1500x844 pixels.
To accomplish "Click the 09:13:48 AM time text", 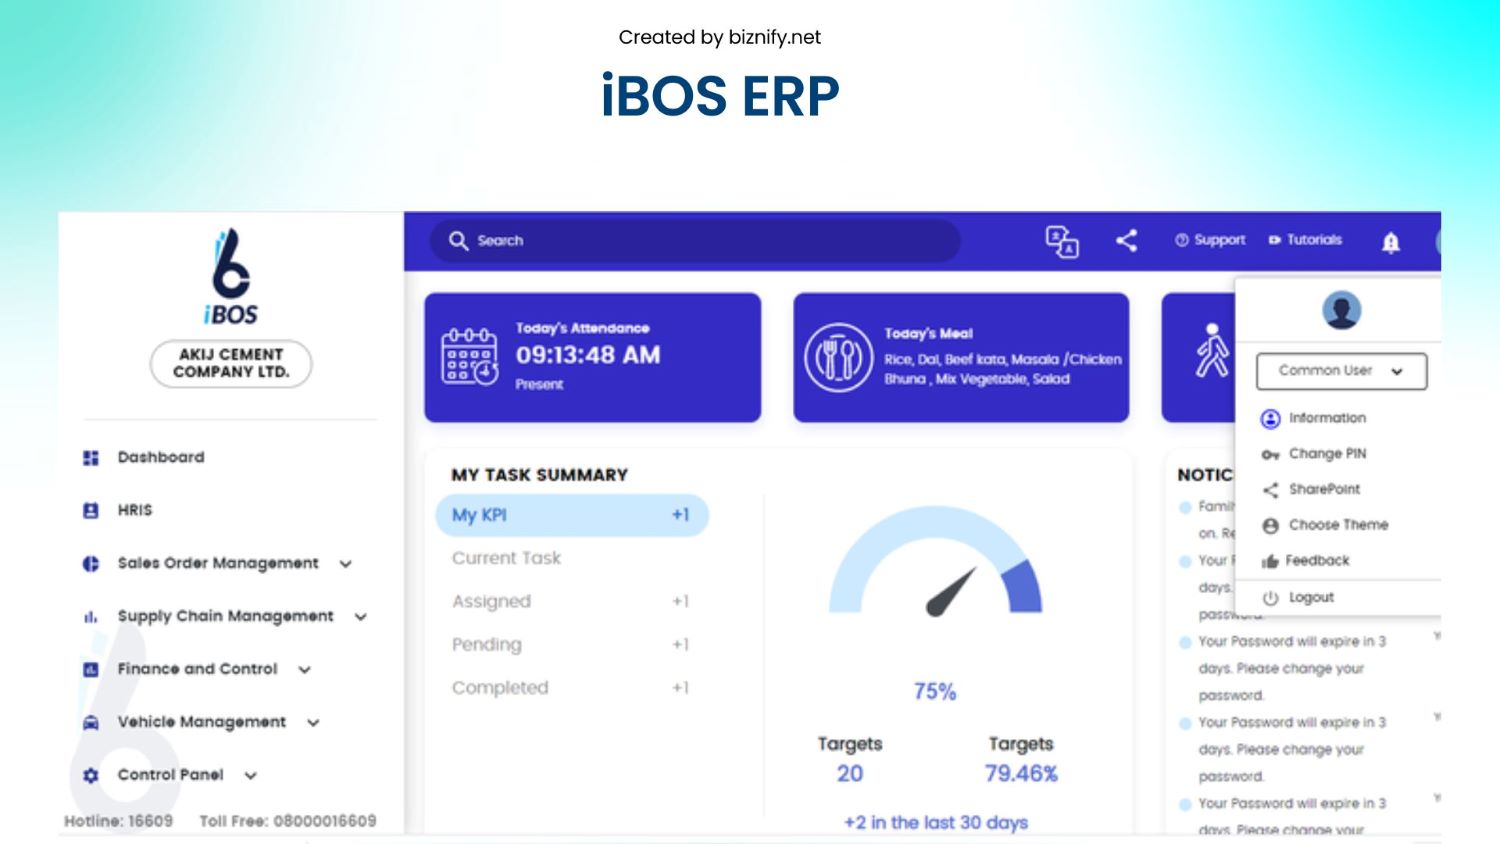I will click(588, 355).
